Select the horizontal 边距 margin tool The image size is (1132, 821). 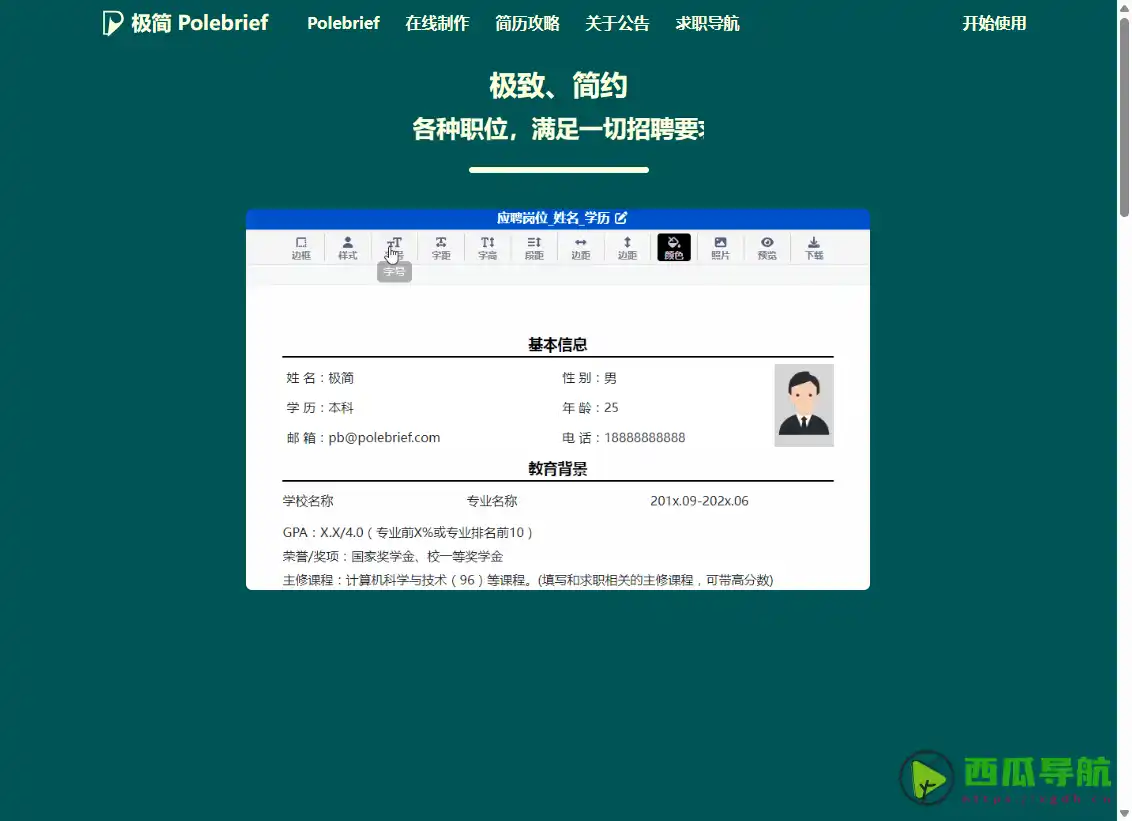580,247
